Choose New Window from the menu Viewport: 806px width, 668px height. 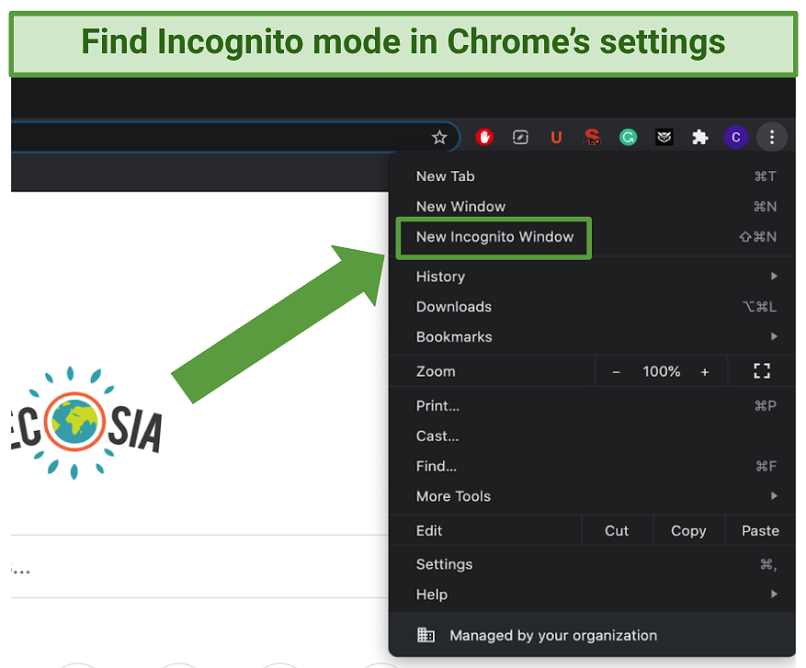(x=592, y=207)
